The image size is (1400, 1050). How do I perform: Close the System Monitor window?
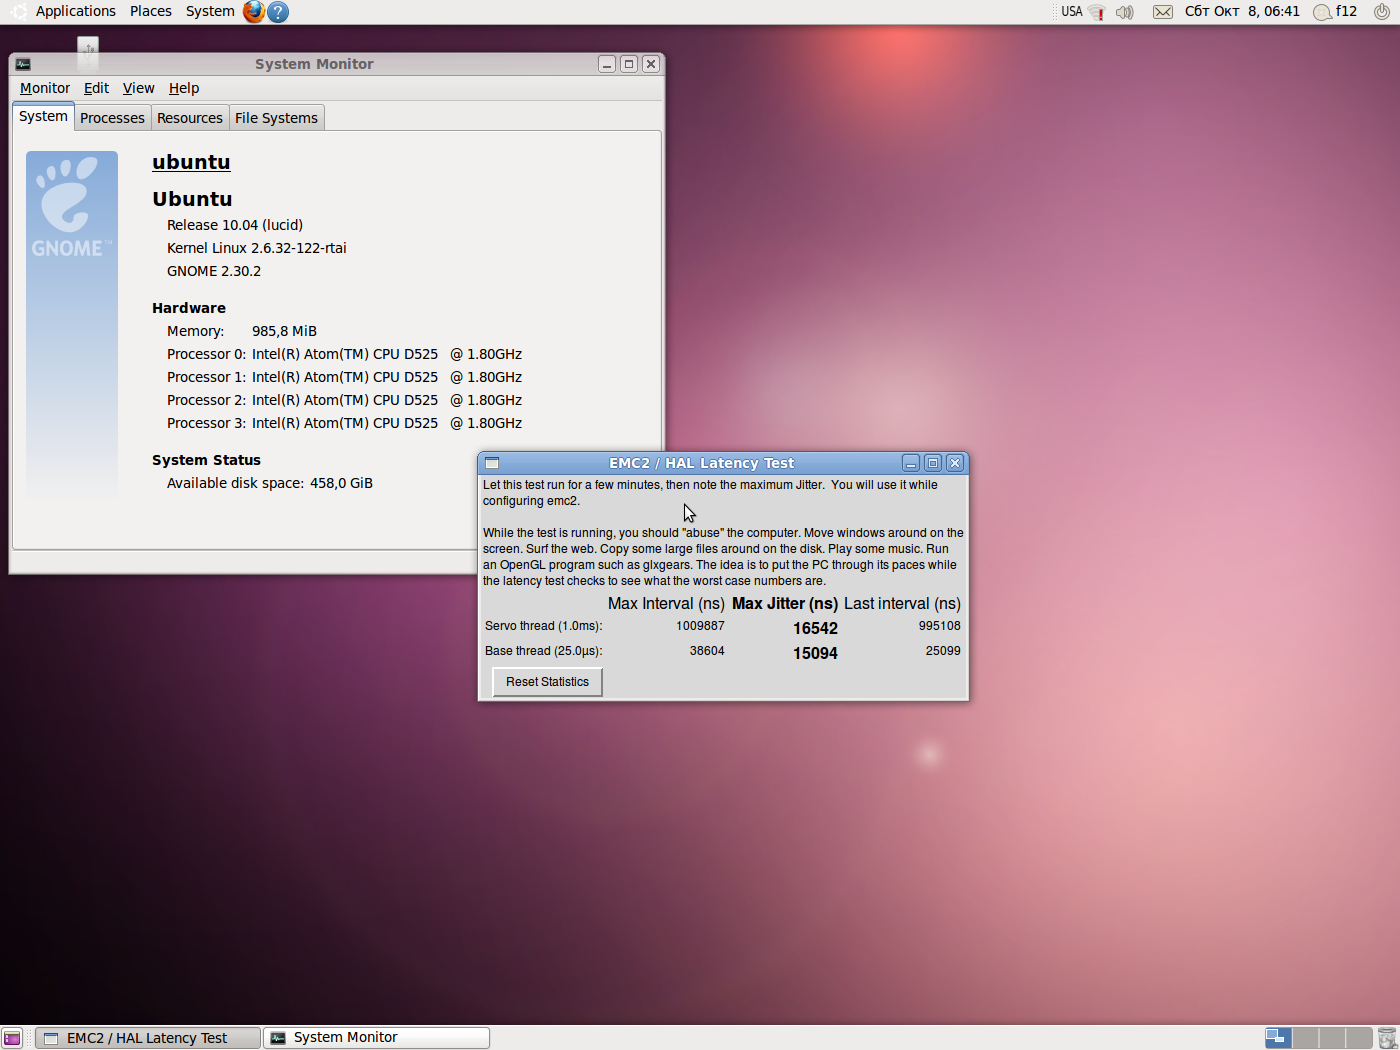(651, 64)
